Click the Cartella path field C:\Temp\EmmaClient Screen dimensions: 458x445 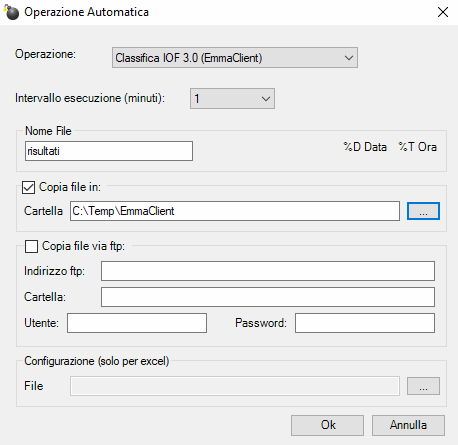pyautogui.click(x=235, y=211)
